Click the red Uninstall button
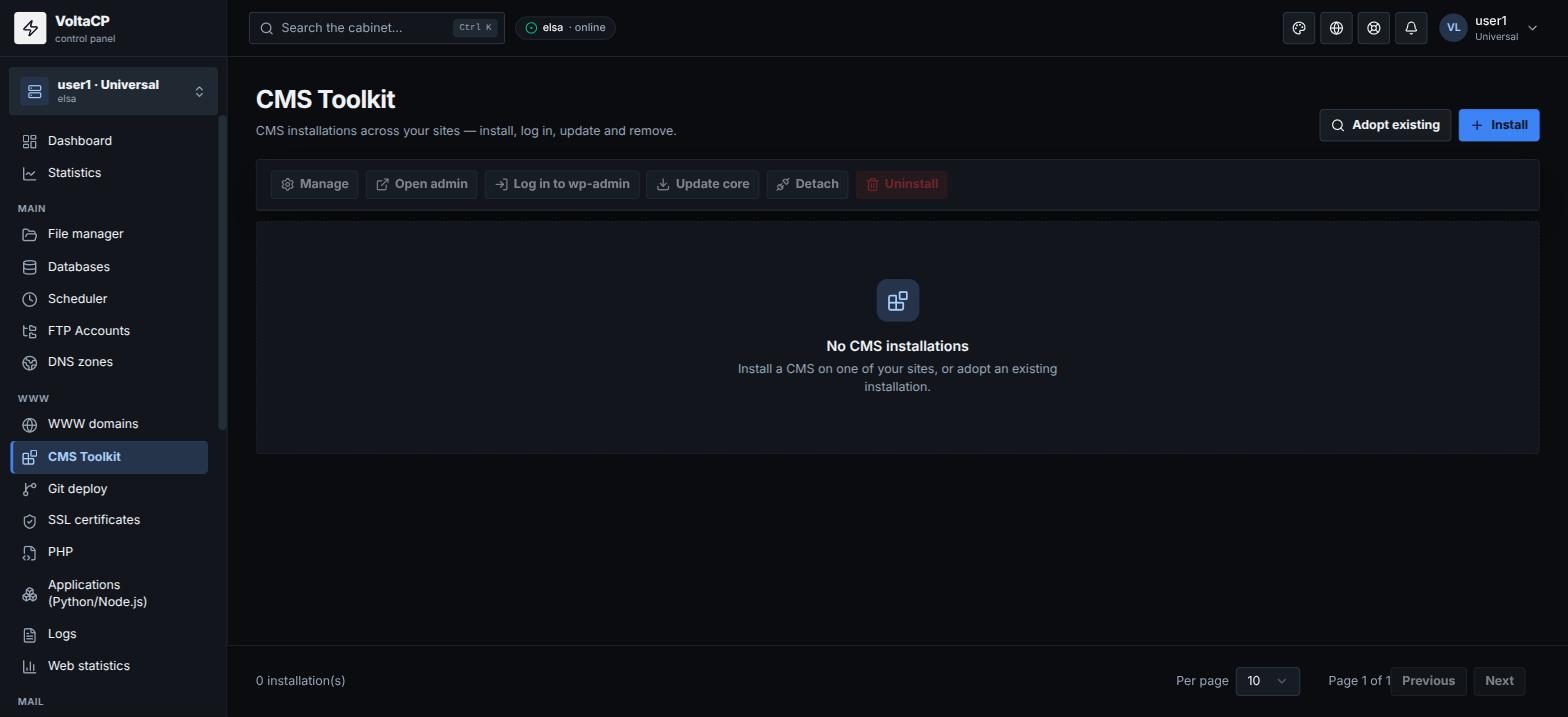Screen dimensions: 1568x717 point(901,184)
